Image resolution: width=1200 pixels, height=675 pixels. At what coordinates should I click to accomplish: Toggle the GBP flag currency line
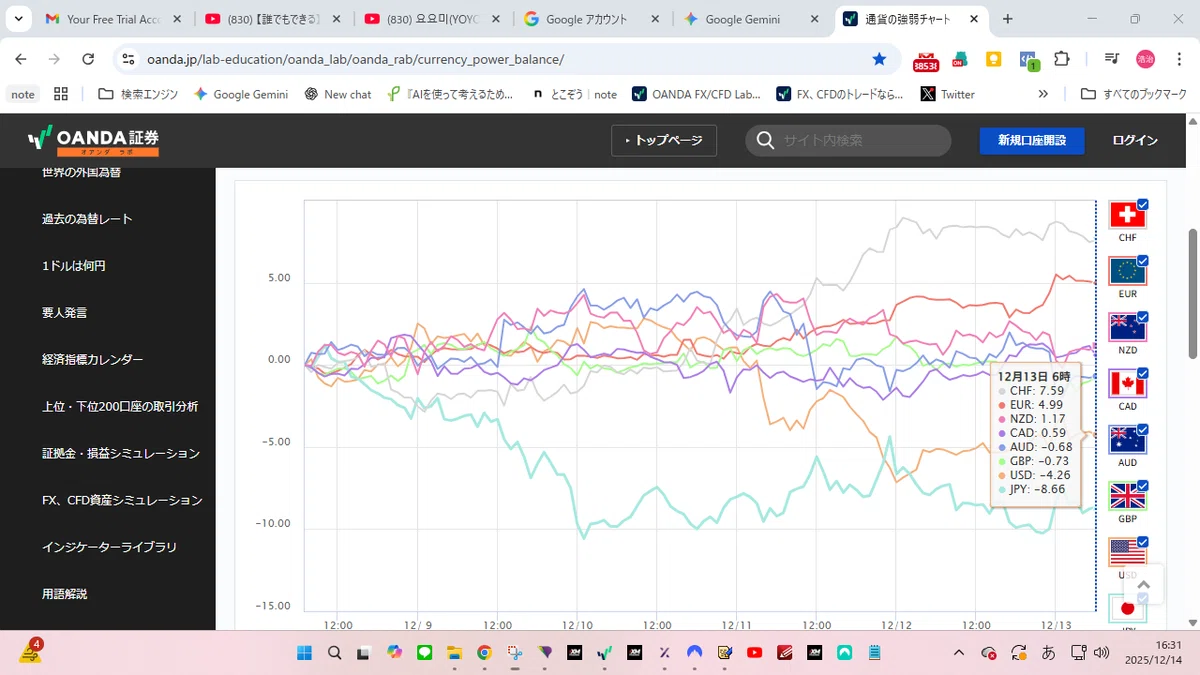point(1128,496)
